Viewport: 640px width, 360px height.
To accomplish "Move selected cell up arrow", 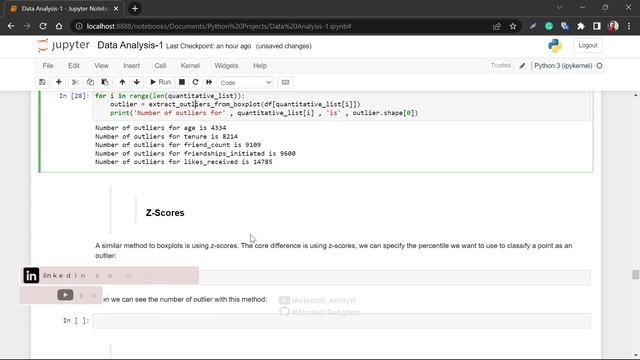I will (x=122, y=82).
